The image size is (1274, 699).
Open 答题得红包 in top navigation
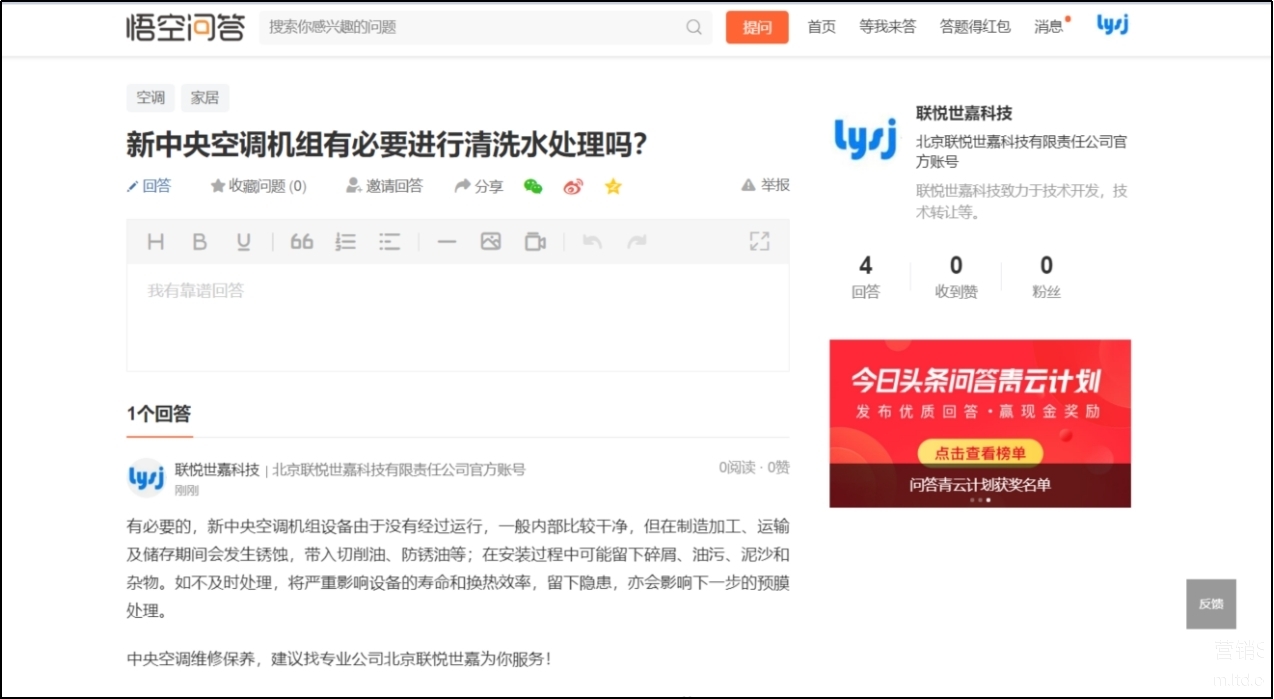[975, 27]
